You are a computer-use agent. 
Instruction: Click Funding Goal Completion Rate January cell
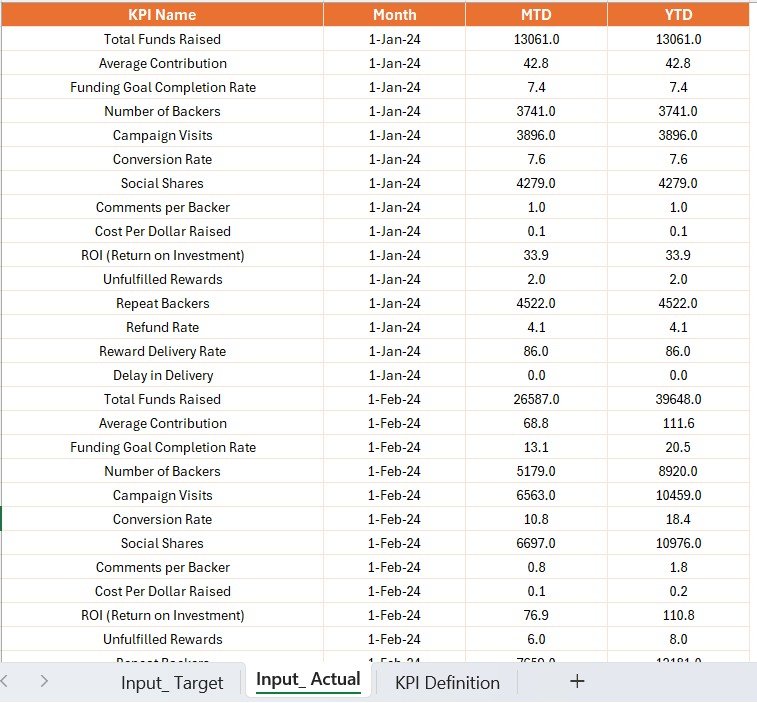162,87
